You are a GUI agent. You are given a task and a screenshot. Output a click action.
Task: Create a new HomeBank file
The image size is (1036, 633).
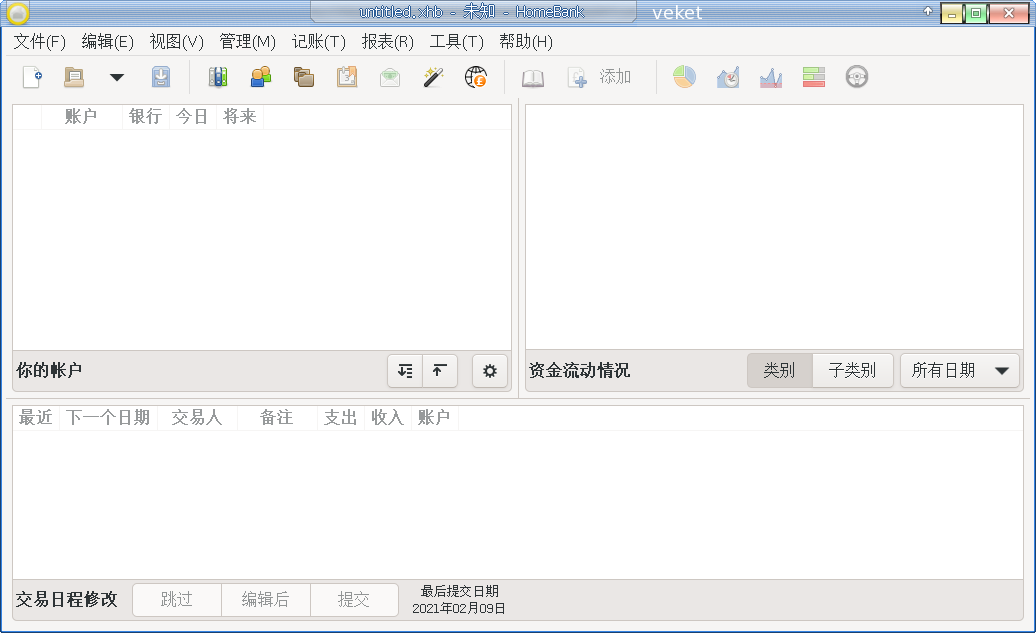click(x=32, y=77)
